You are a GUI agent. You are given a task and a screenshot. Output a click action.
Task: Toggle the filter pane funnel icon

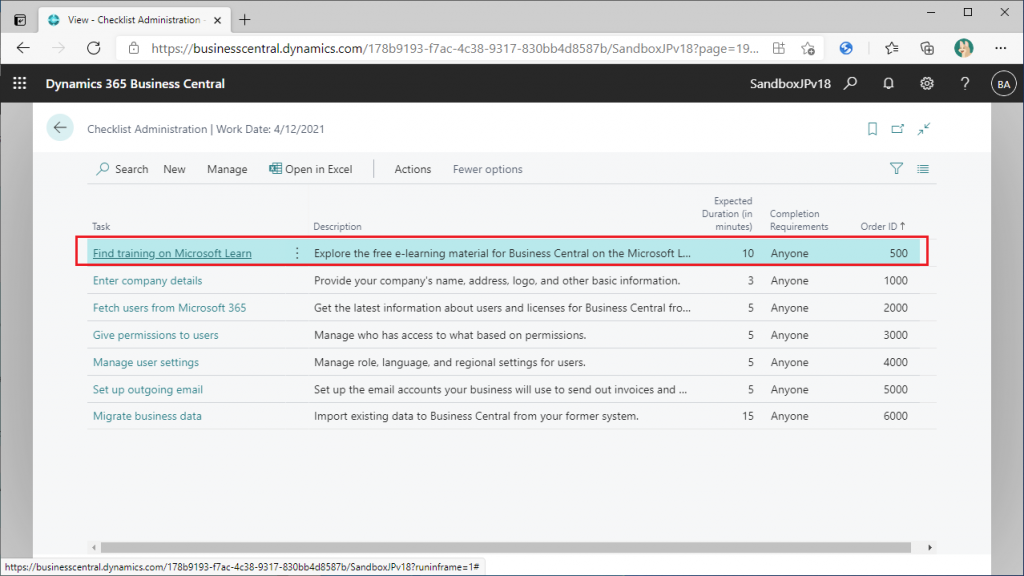point(897,168)
